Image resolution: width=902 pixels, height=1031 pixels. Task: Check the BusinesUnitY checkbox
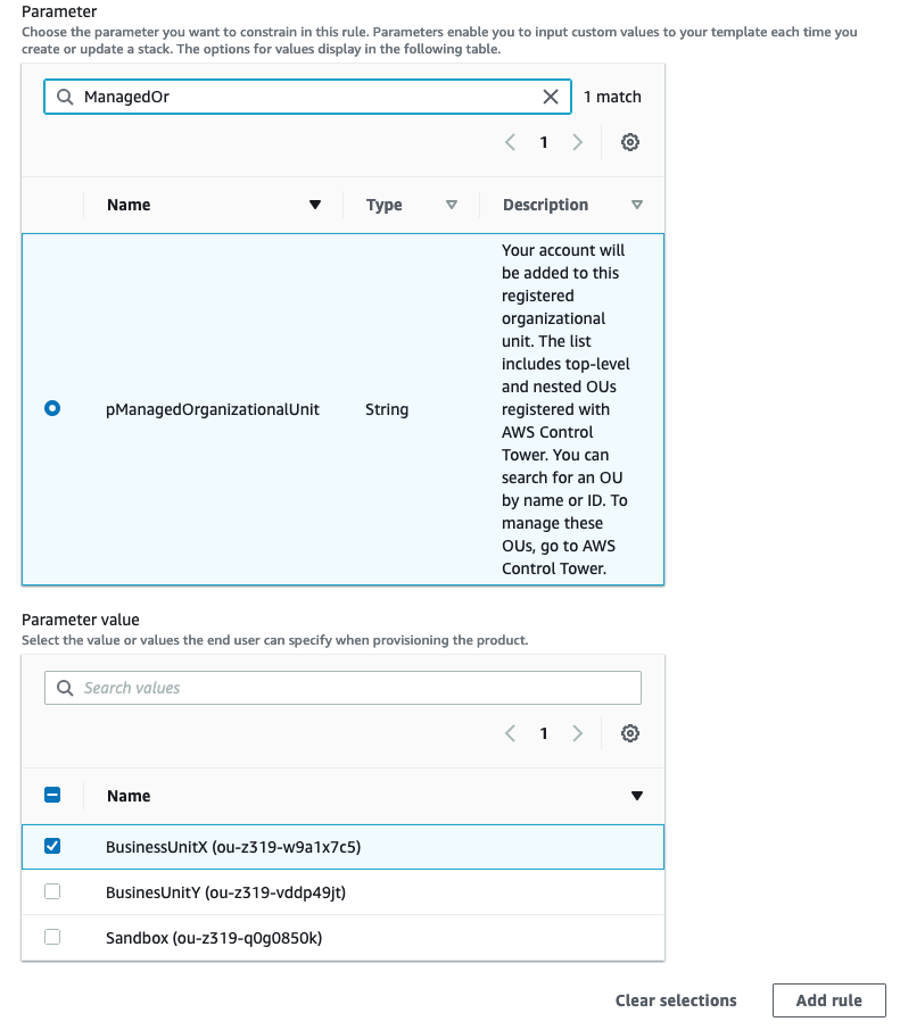click(52, 891)
